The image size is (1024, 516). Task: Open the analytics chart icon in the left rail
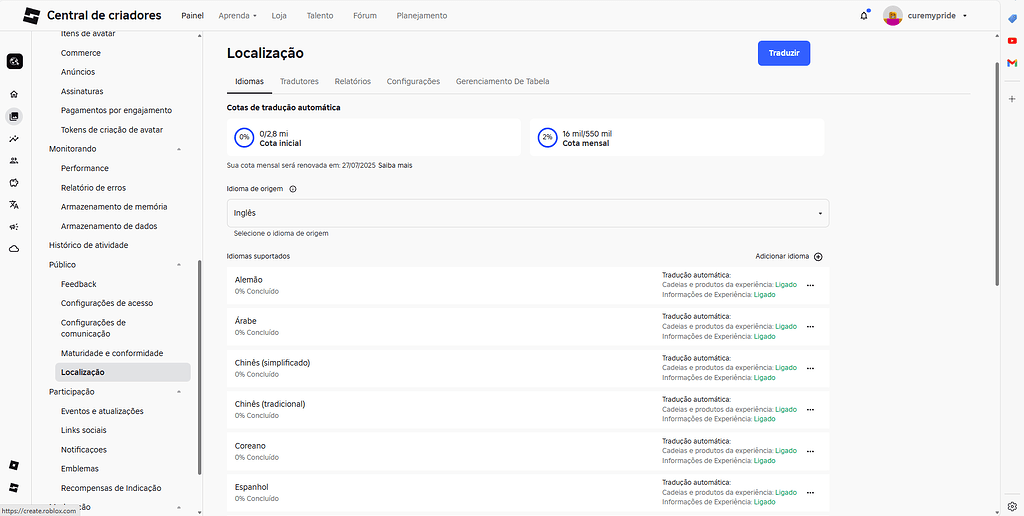14,138
